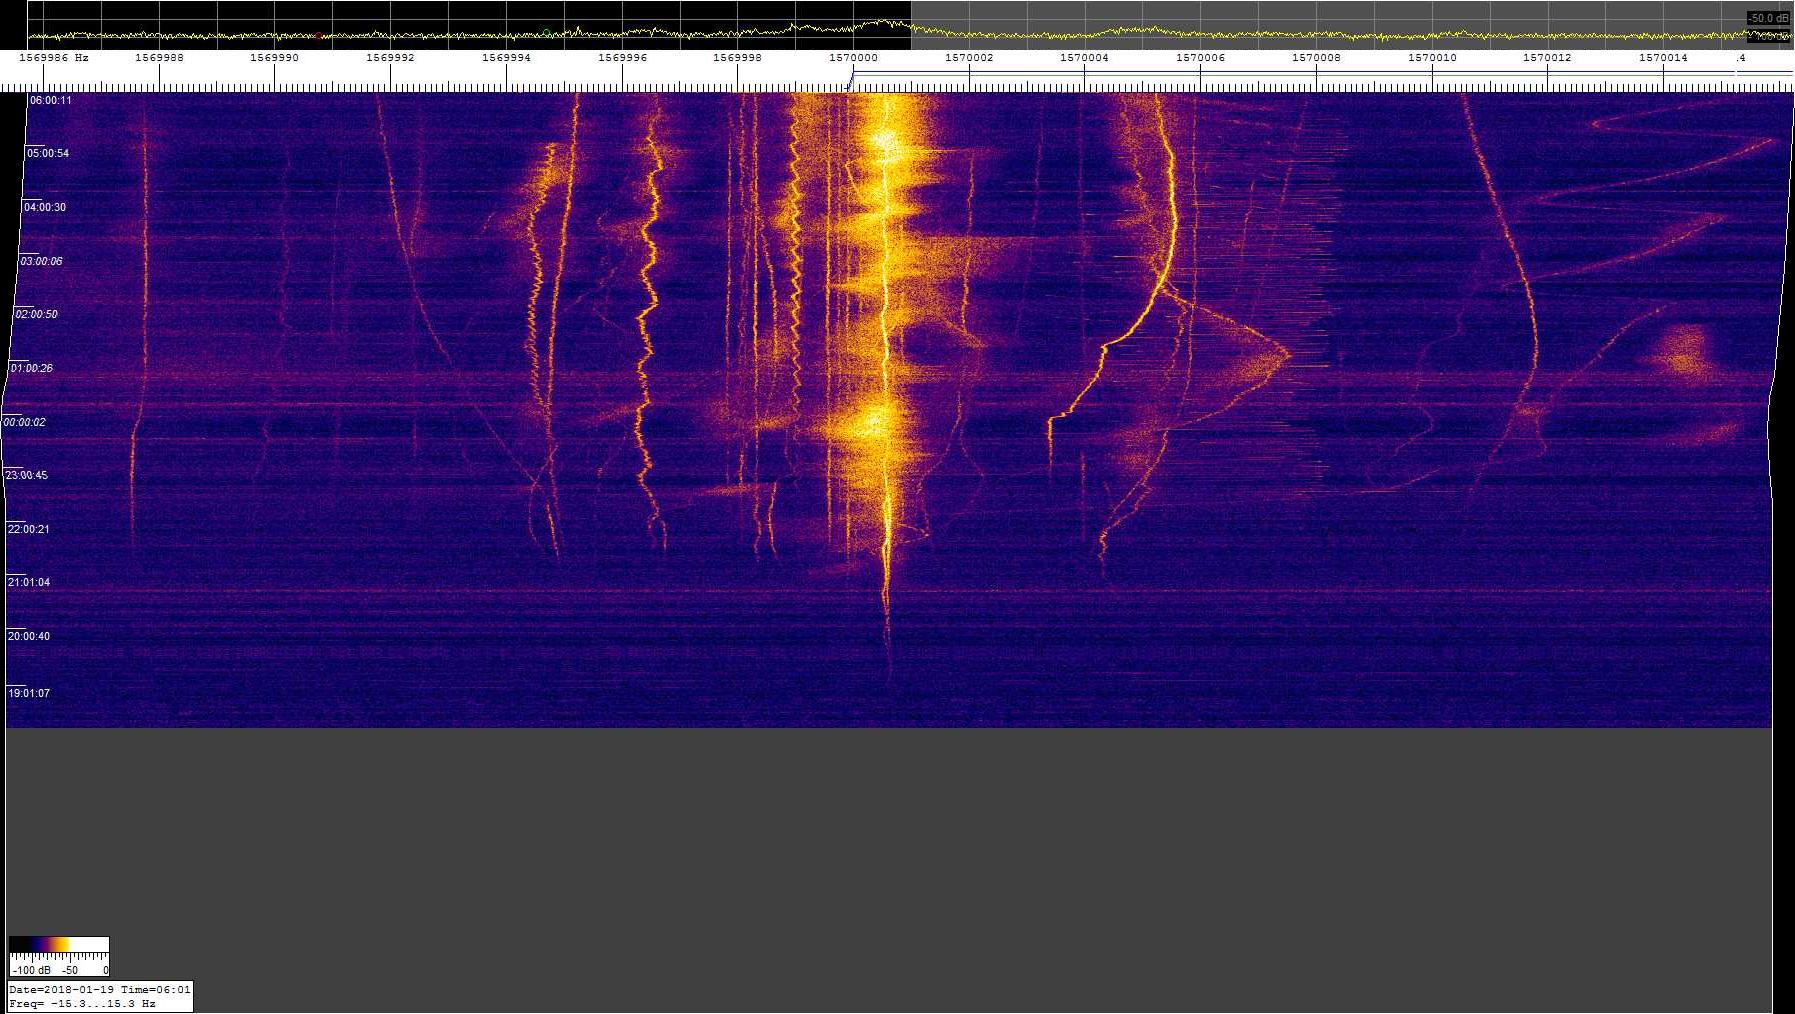Click the 1570014 frequency axis label
Screen dimensions: 1795x1014
pyautogui.click(x=1663, y=58)
